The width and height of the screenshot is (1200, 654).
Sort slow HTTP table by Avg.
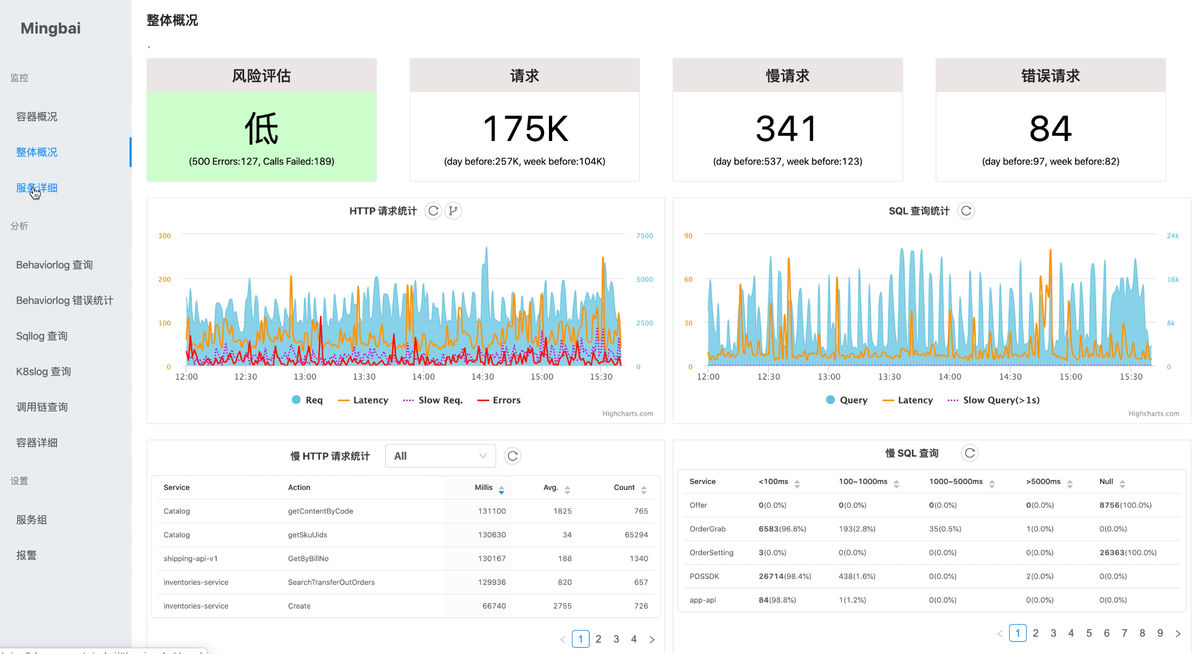[567, 489]
